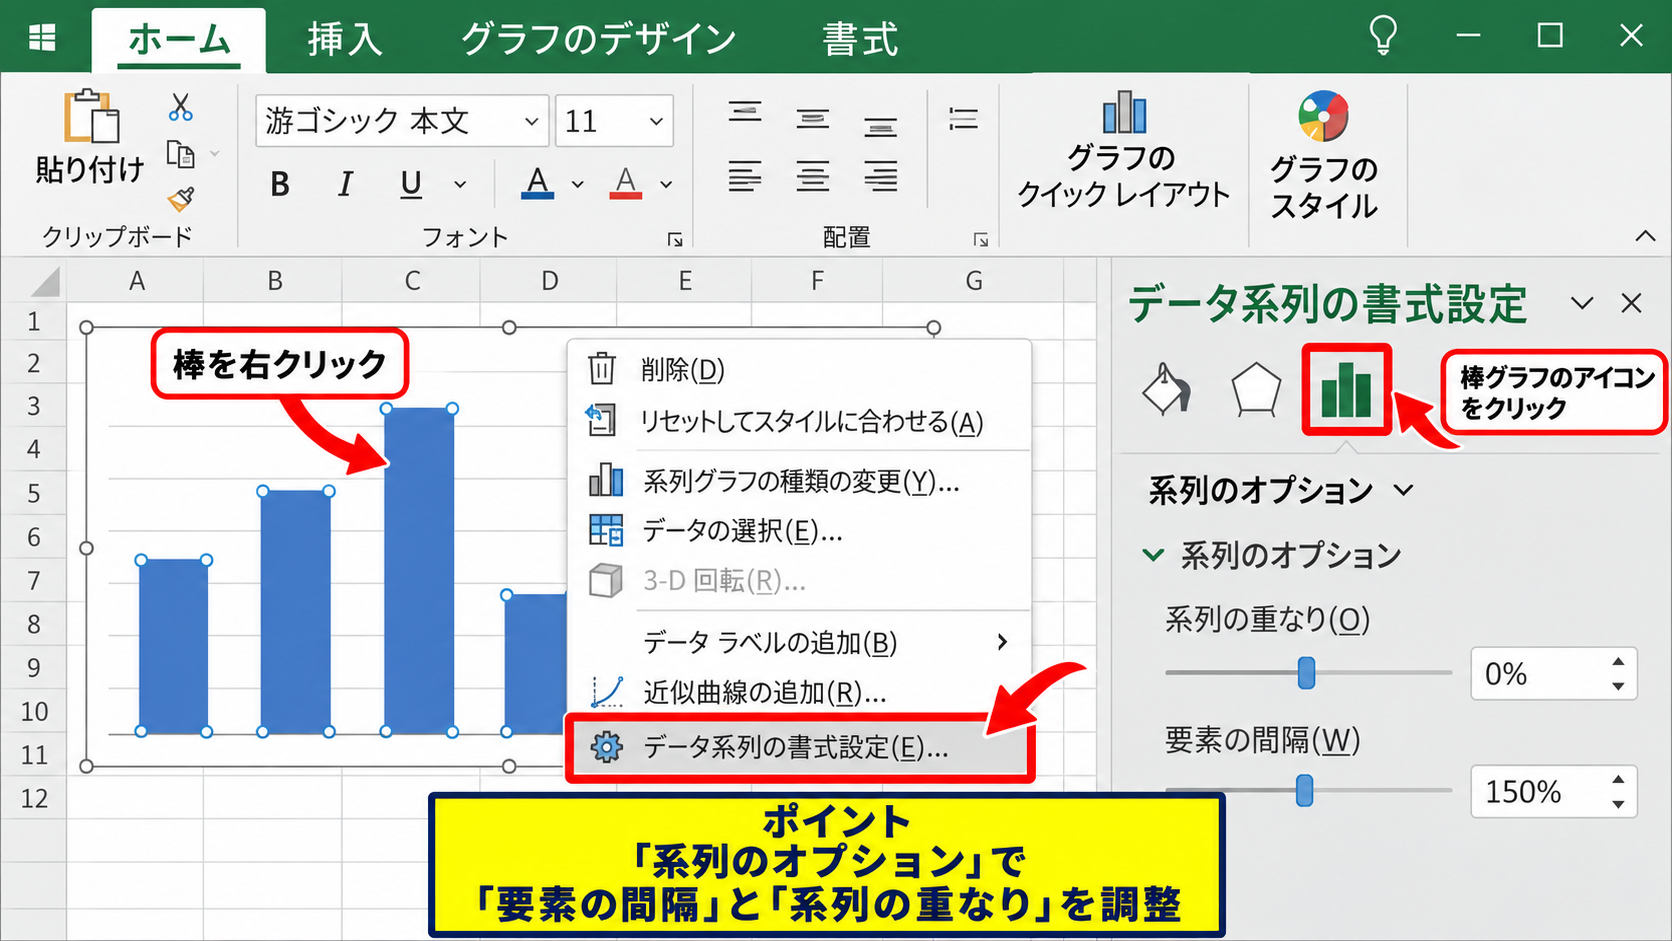The width and height of the screenshot is (1672, 941).
Task: Open the Effects pentagon tab
Action: pyautogui.click(x=1256, y=389)
